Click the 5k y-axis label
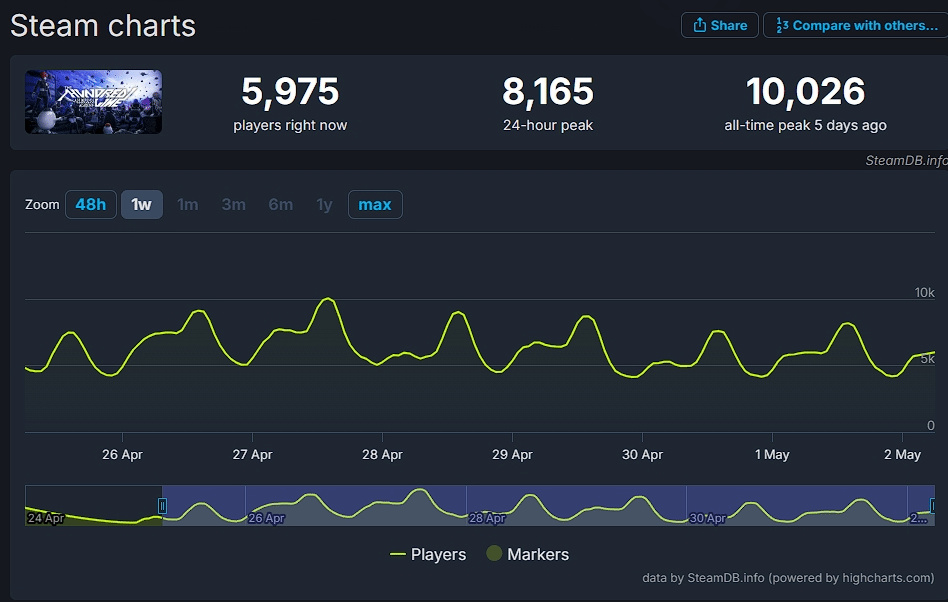 tap(927, 359)
